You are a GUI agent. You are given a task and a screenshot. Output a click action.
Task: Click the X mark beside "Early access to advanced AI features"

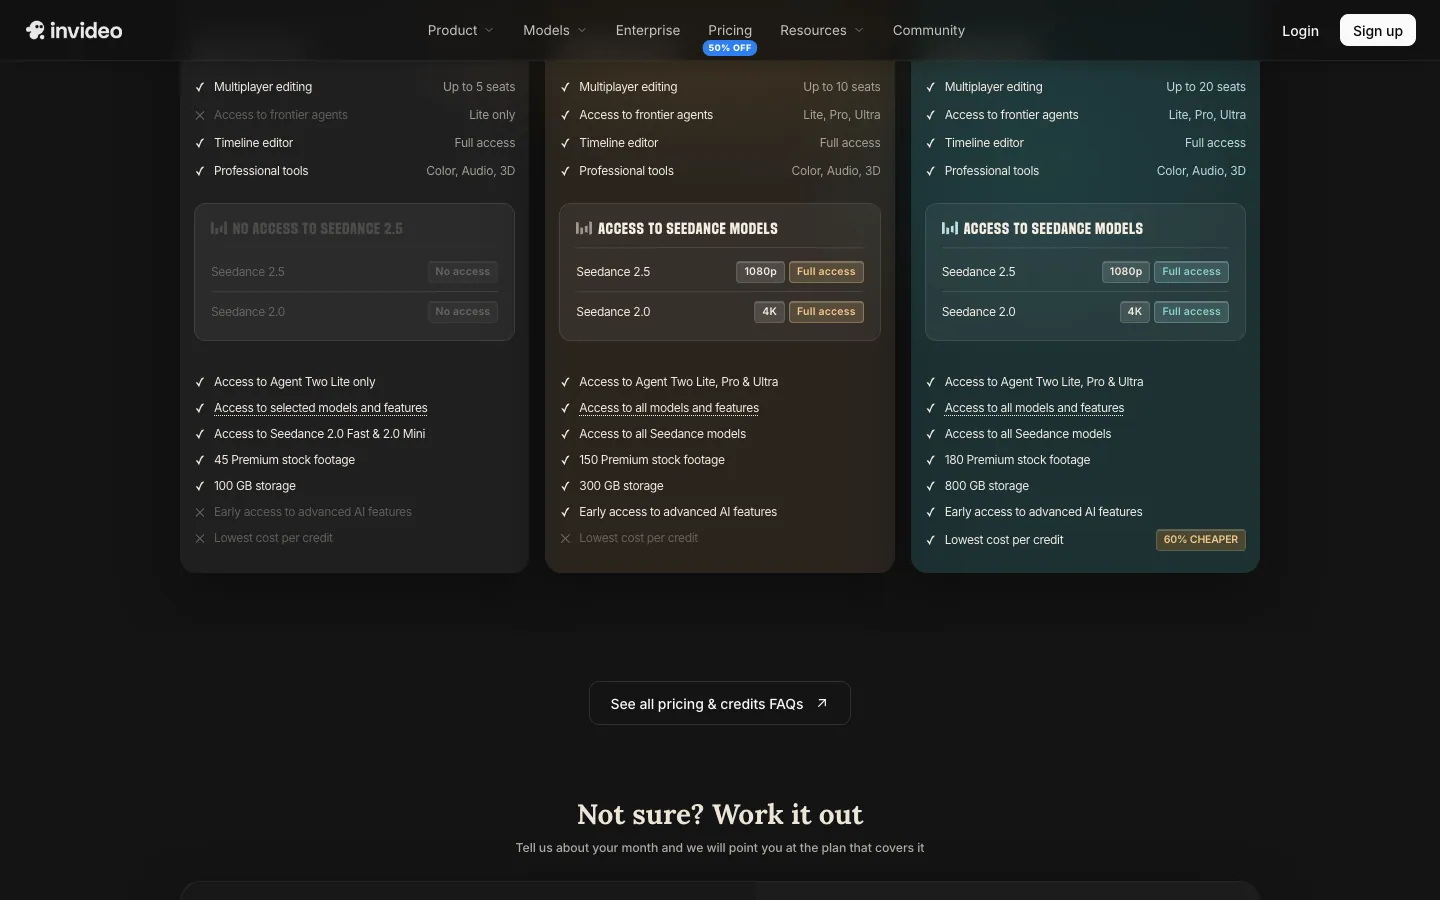click(x=200, y=512)
